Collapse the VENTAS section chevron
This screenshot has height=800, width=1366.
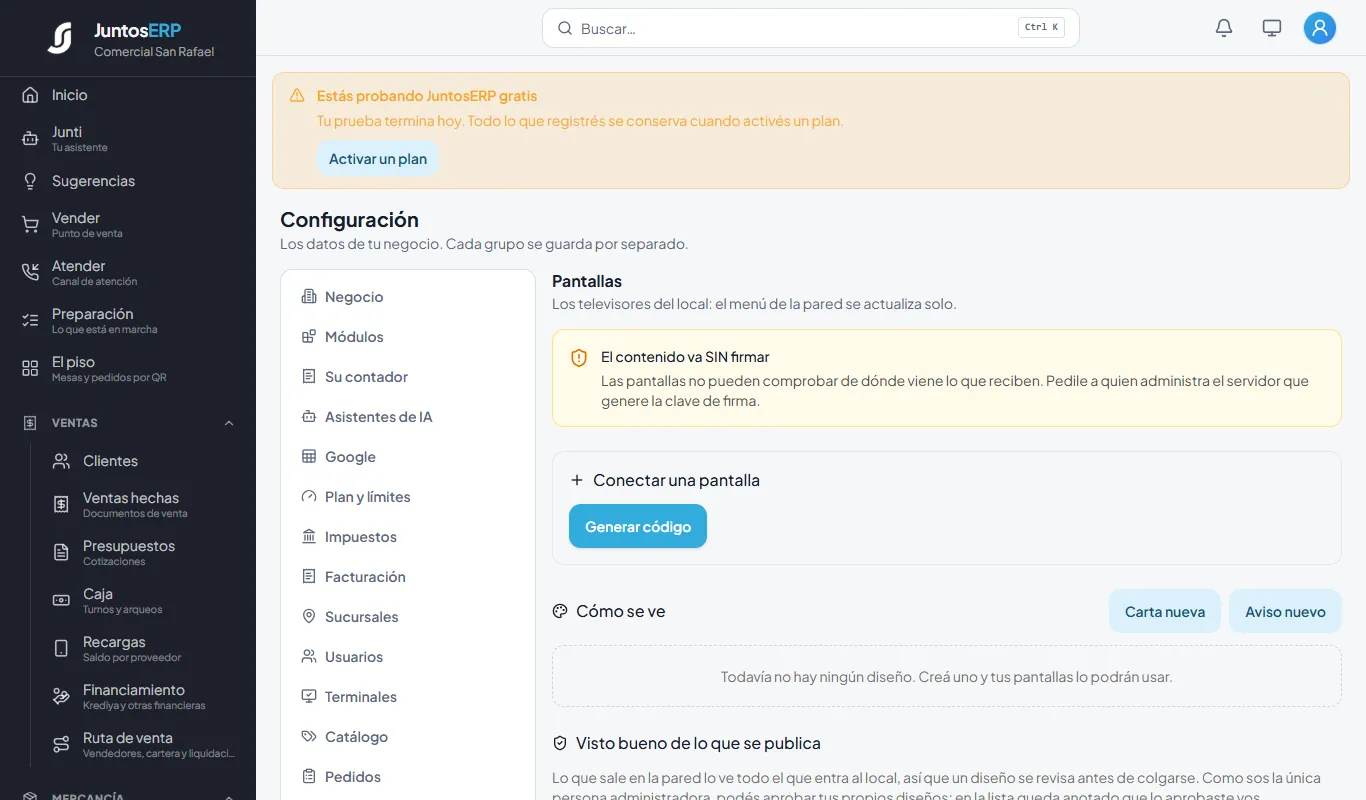(x=229, y=423)
